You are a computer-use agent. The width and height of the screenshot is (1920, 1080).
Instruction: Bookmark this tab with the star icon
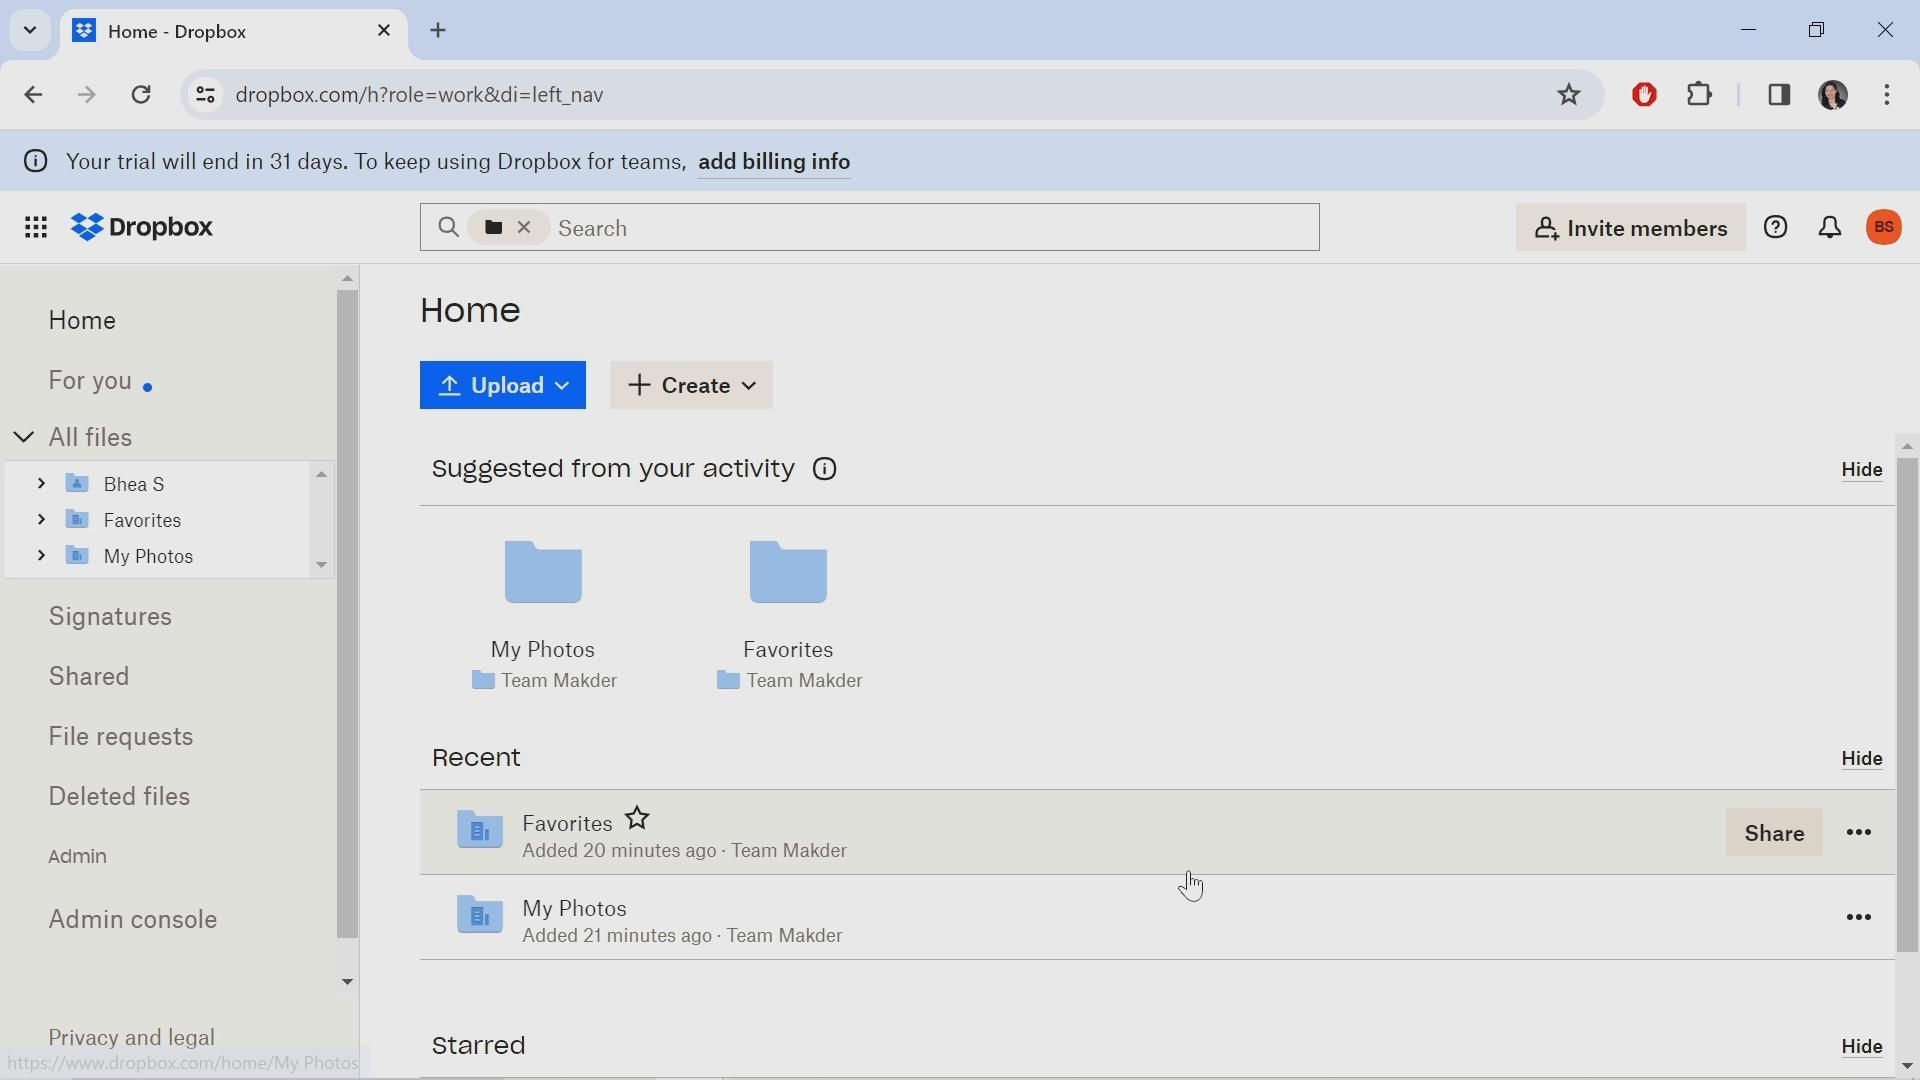[1569, 95]
